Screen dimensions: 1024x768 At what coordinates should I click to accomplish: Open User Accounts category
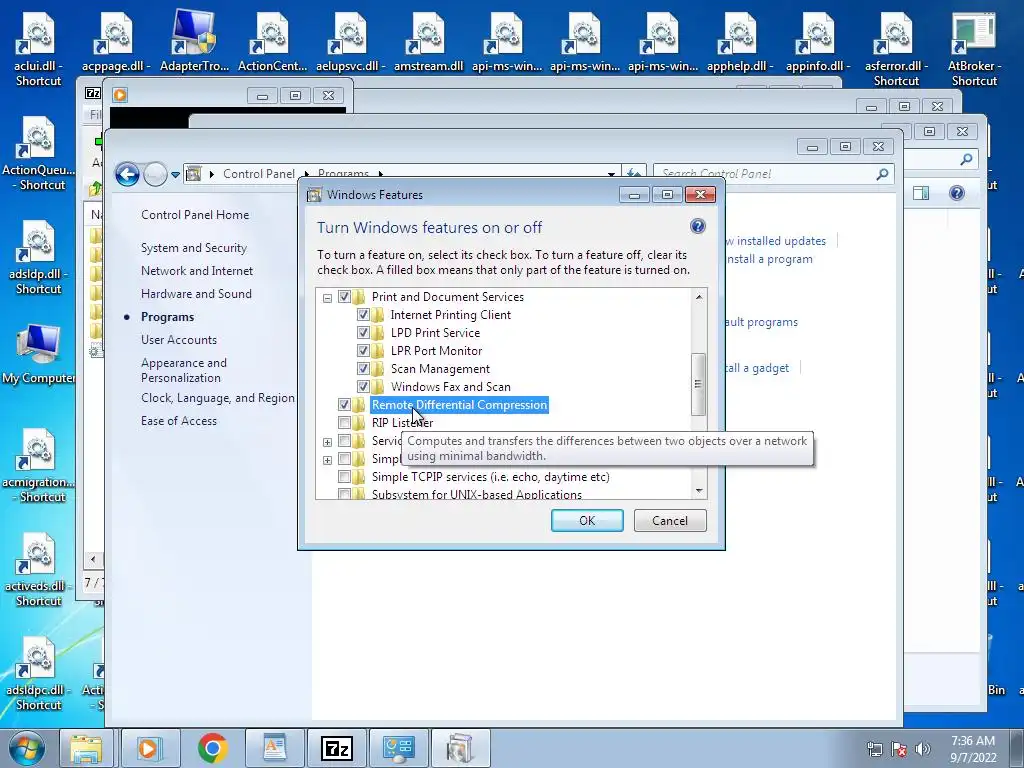179,340
